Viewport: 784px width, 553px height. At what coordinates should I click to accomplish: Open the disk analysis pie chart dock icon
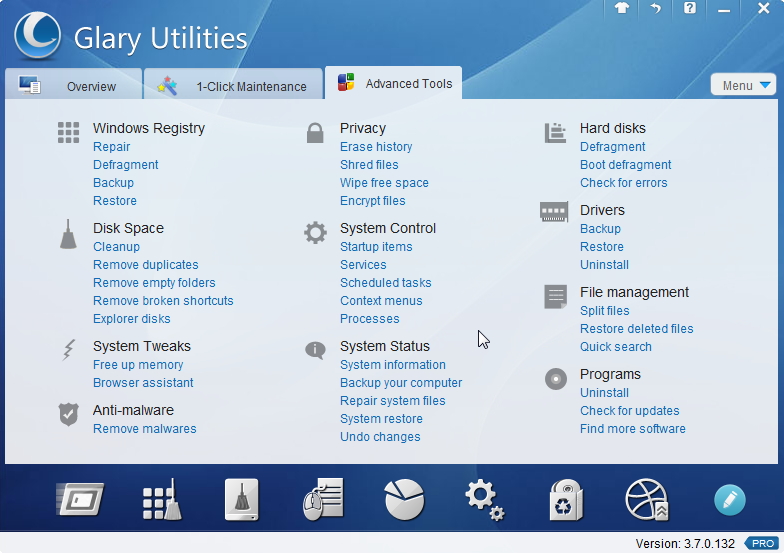click(404, 500)
